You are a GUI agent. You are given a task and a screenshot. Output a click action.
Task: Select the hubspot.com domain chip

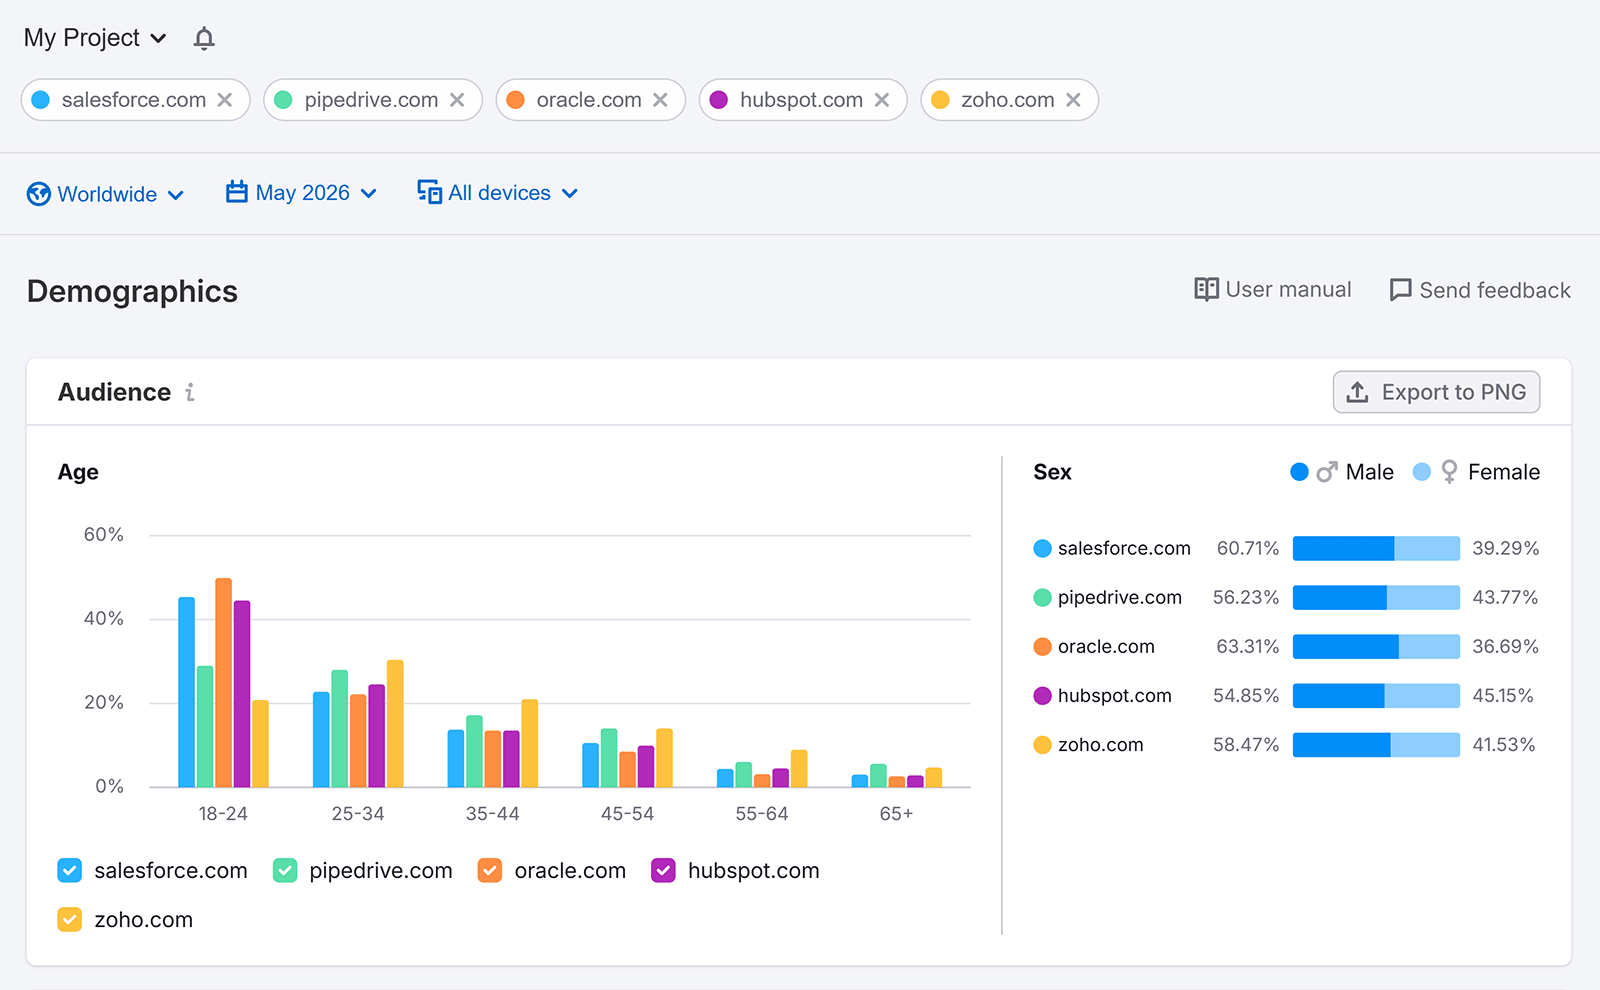click(x=801, y=100)
